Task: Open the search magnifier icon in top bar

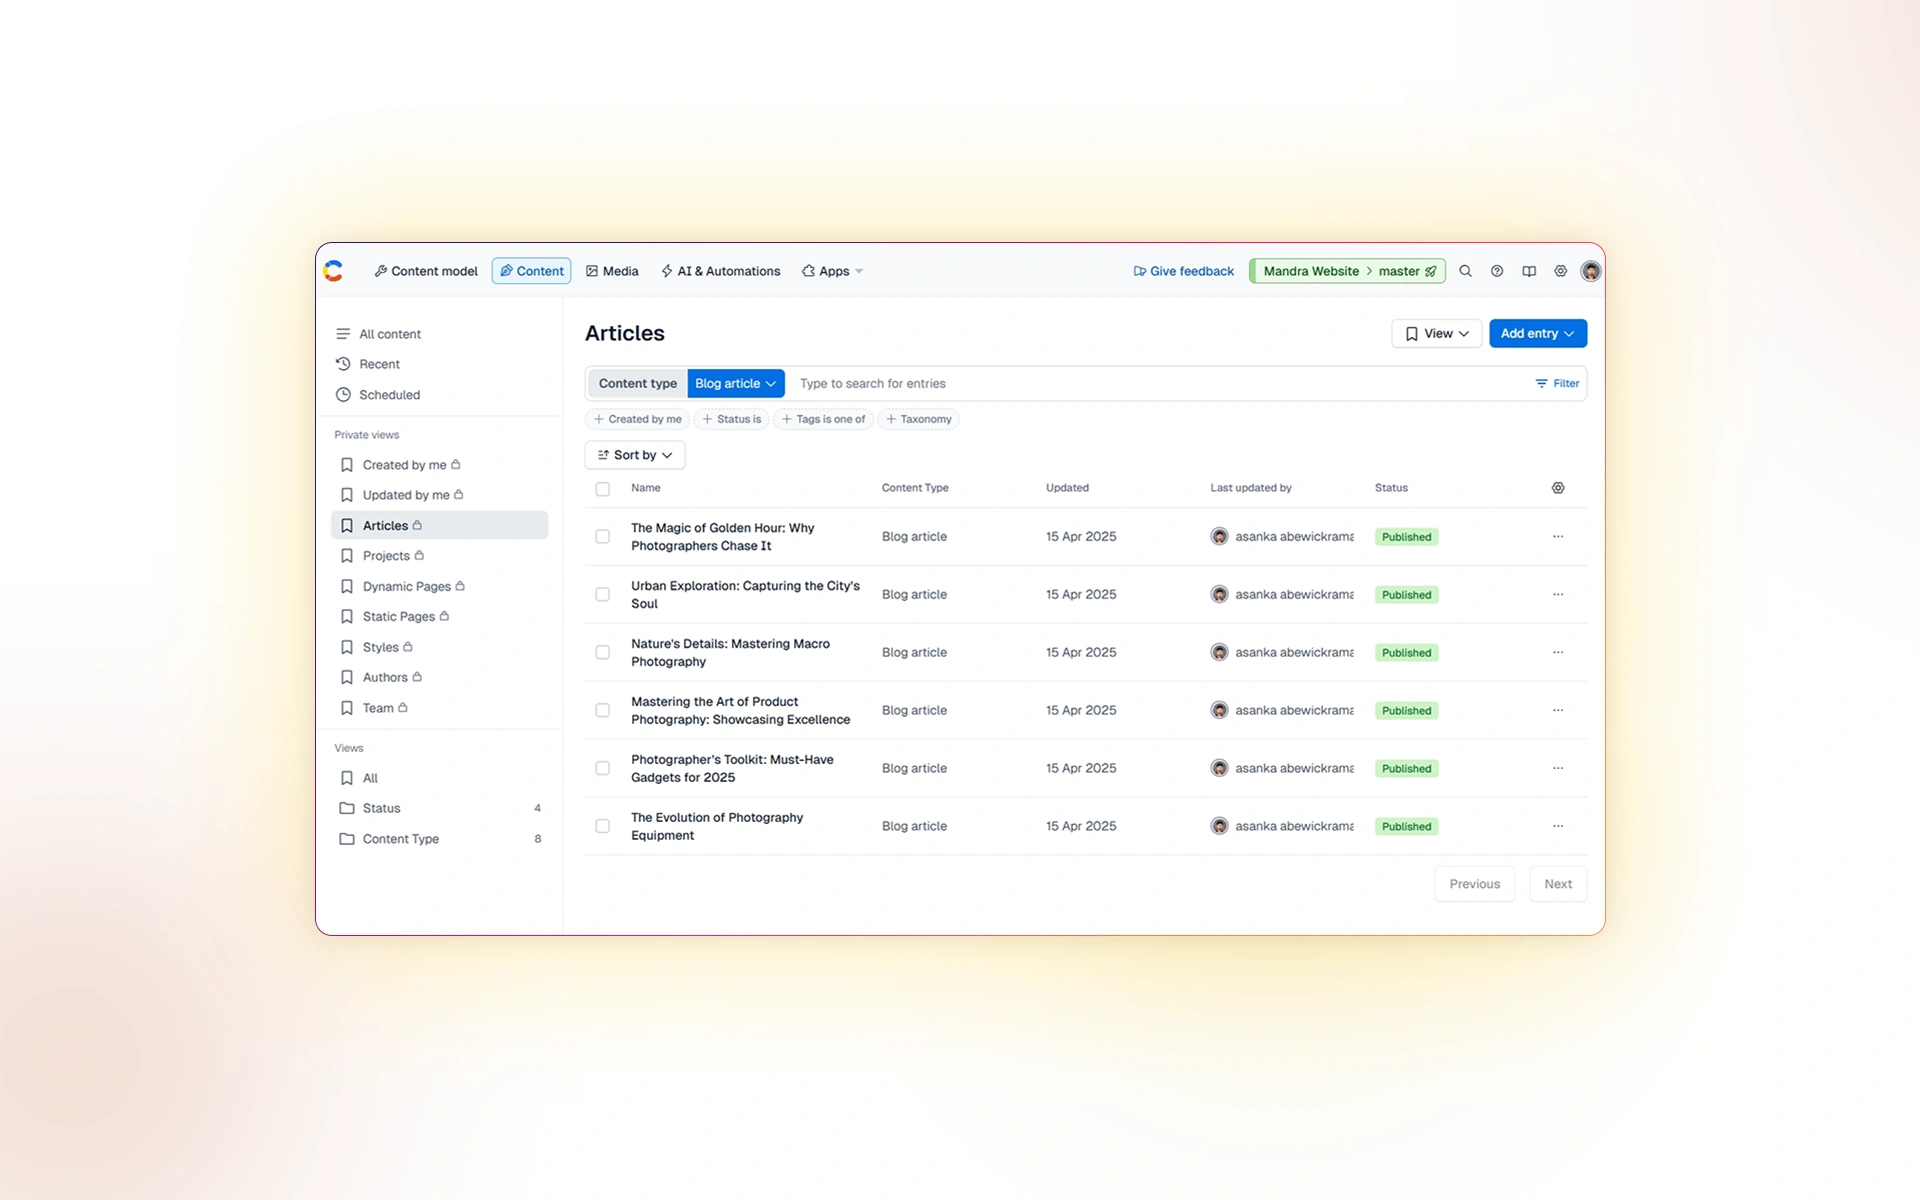Action: point(1465,271)
